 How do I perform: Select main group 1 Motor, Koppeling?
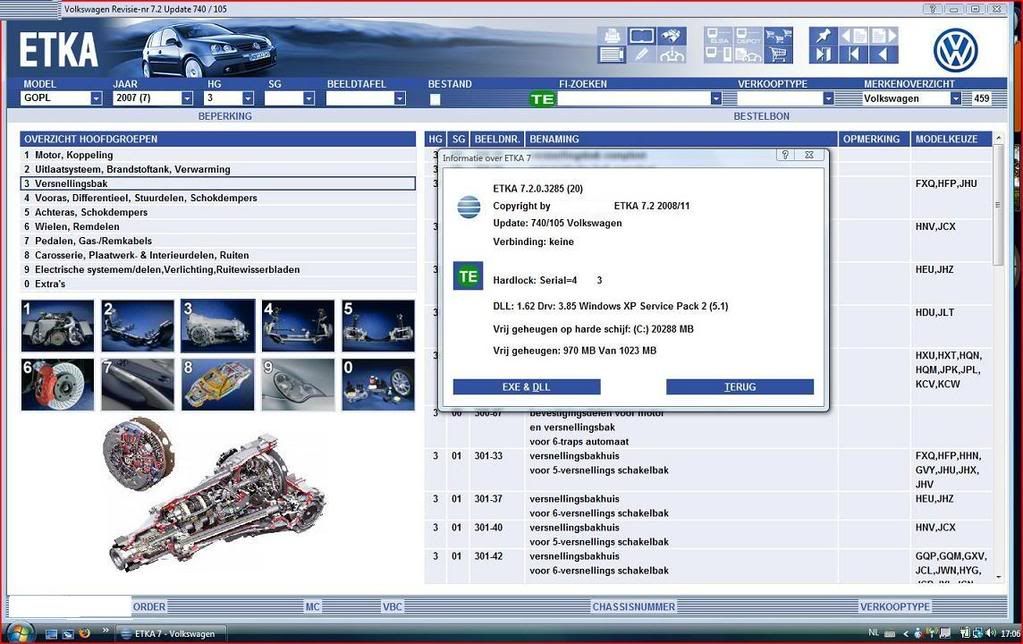(x=218, y=155)
